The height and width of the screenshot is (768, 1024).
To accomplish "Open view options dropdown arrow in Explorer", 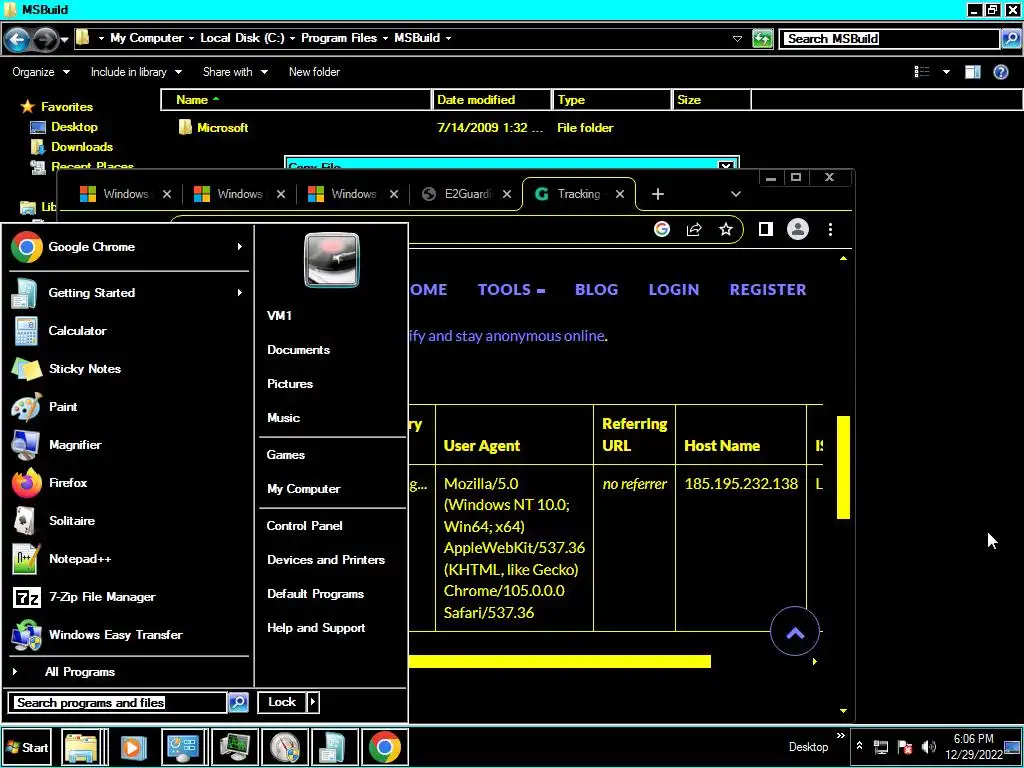I will pyautogui.click(x=946, y=72).
